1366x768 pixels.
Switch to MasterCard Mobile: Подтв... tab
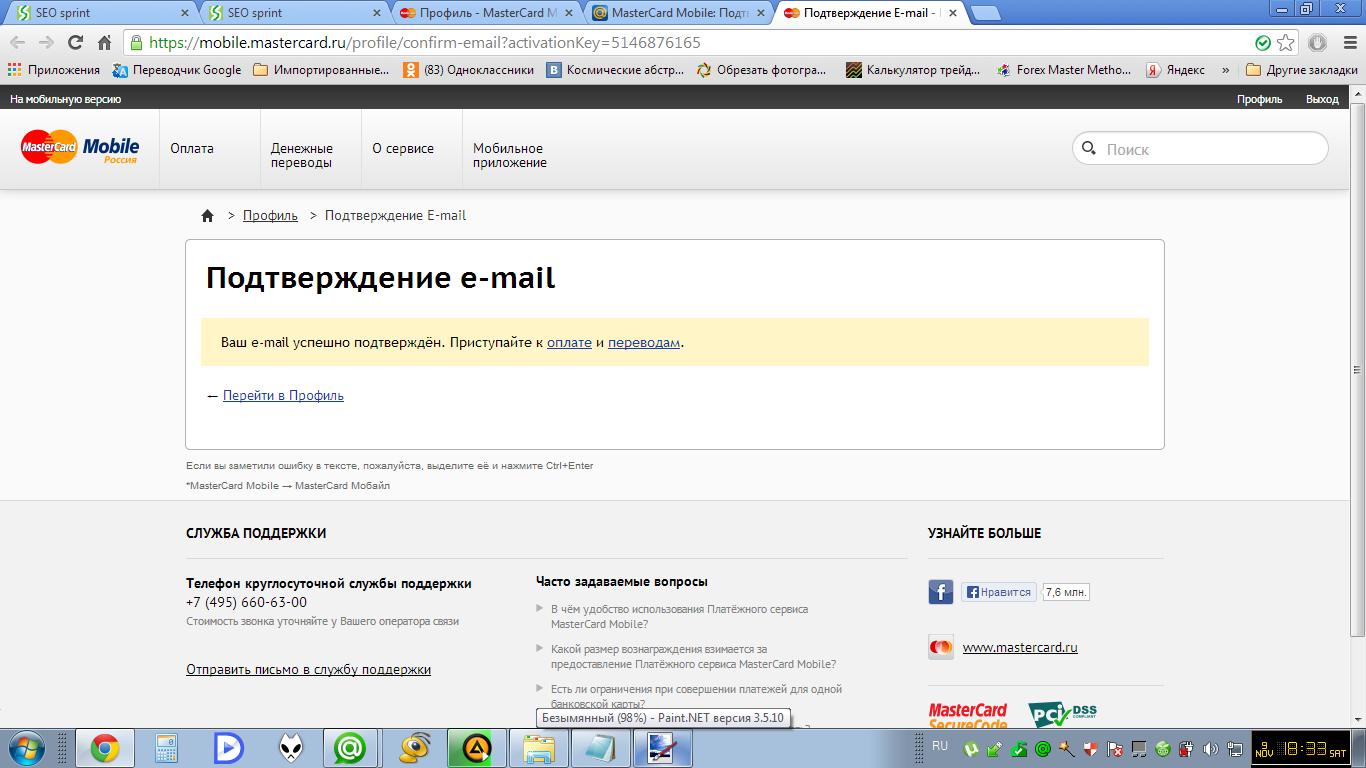[679, 13]
